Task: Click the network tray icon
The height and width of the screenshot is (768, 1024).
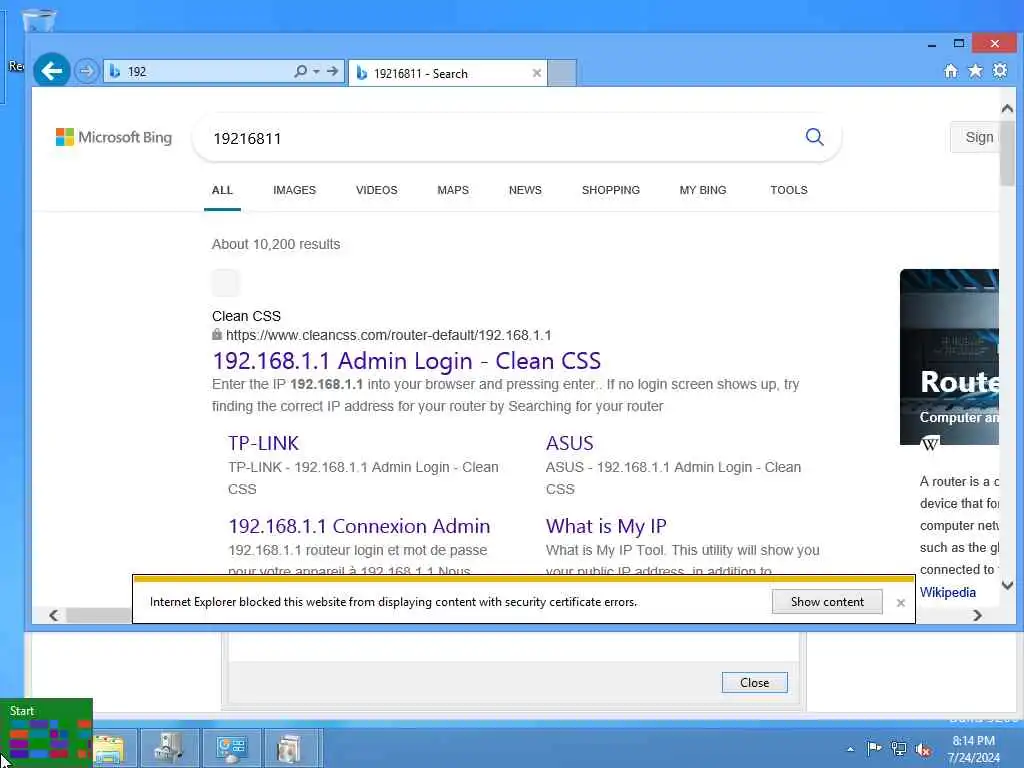Action: 899,749
